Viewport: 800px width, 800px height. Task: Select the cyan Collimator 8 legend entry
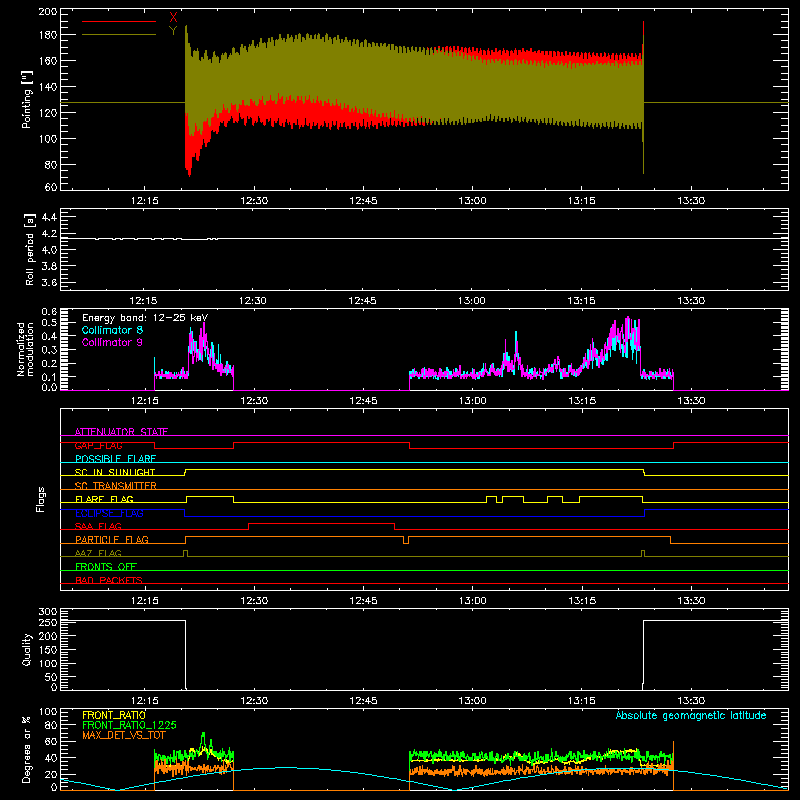point(112,330)
